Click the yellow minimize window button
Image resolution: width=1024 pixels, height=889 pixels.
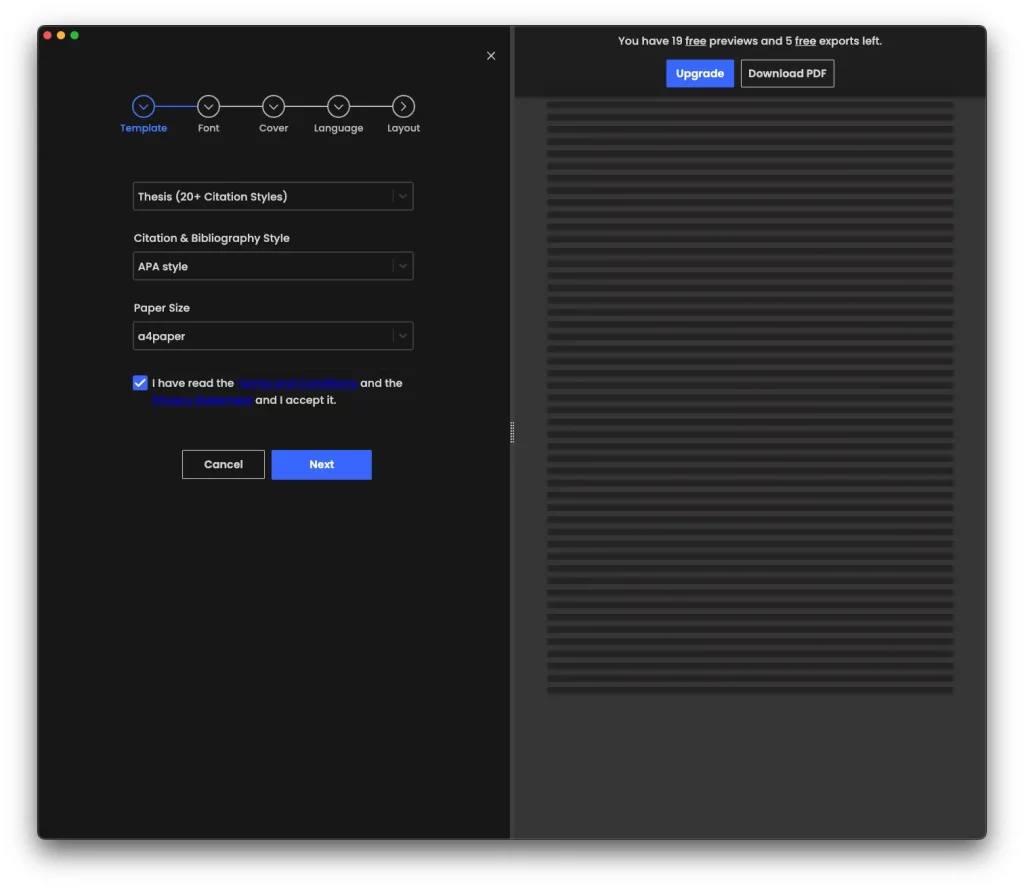pyautogui.click(x=61, y=35)
